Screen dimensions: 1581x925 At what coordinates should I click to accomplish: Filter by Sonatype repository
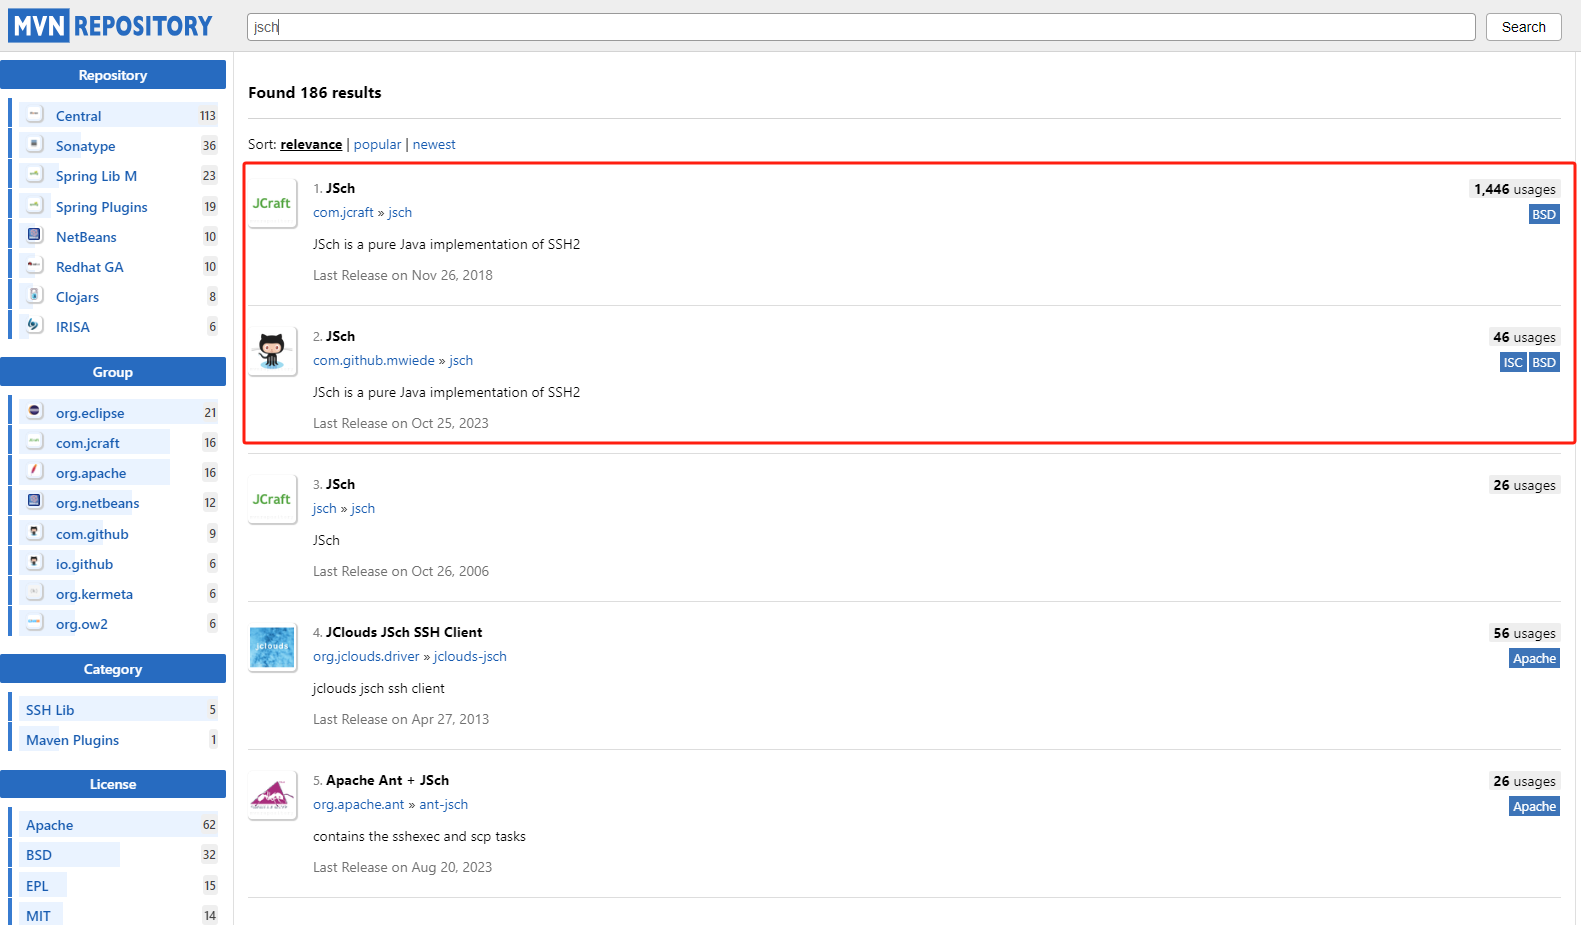[85, 146]
